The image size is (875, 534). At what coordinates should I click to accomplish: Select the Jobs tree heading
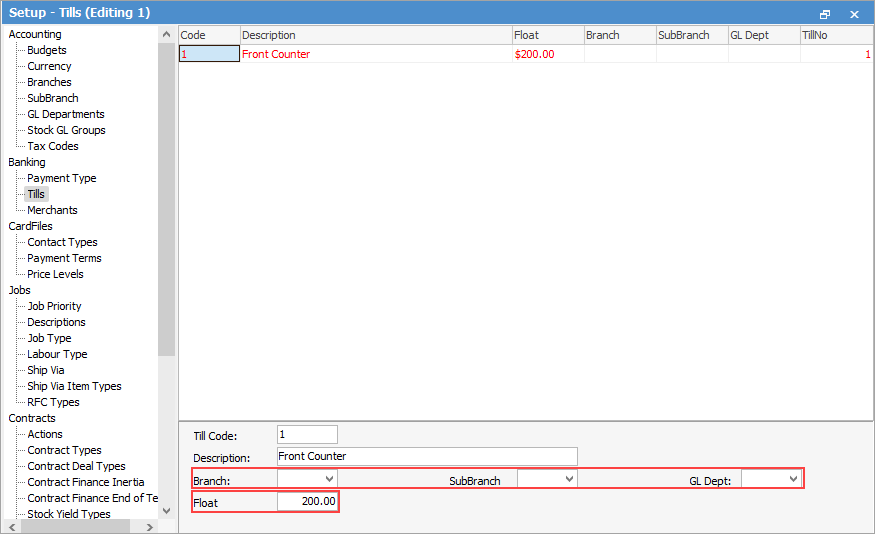click(20, 290)
